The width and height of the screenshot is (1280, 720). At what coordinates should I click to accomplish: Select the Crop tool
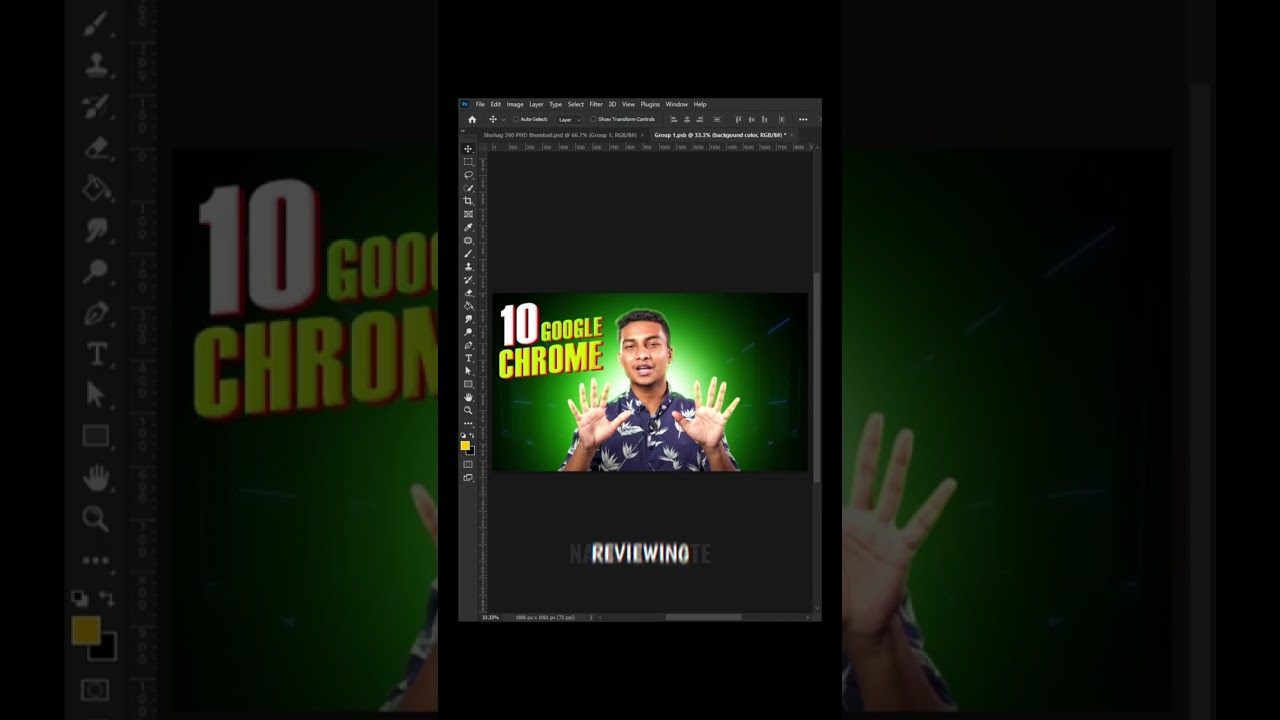pyautogui.click(x=467, y=201)
